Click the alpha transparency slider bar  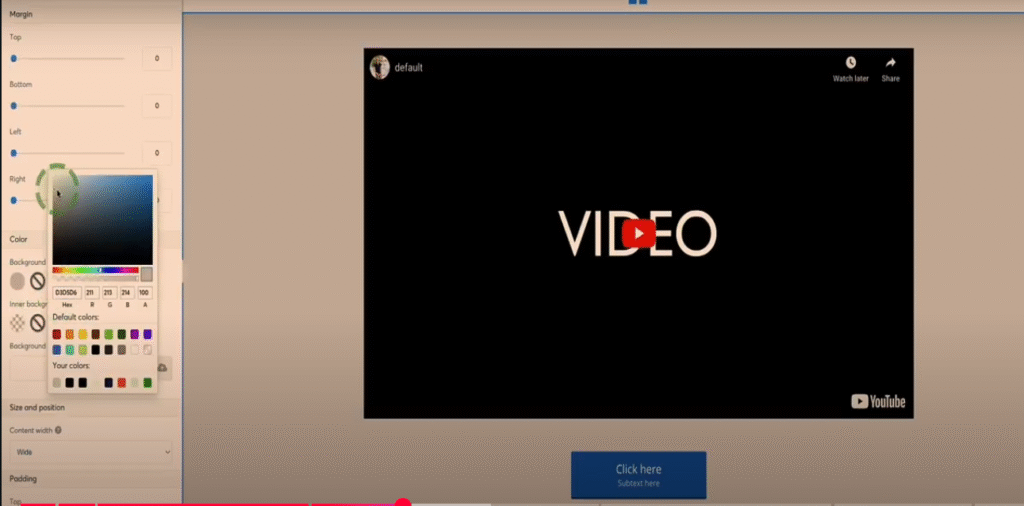pos(95,279)
